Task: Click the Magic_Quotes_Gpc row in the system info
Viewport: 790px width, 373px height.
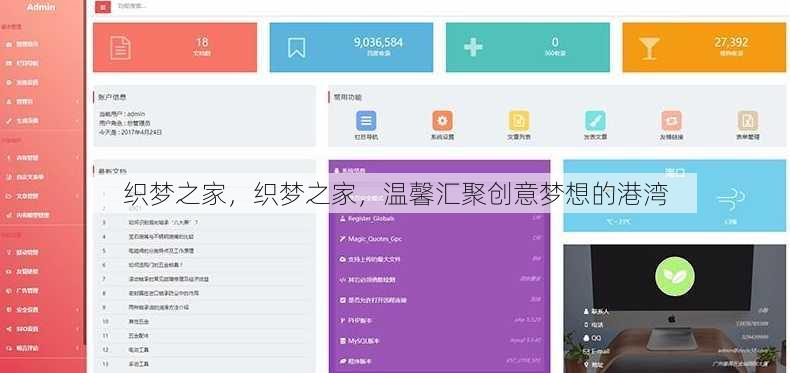Action: pyautogui.click(x=439, y=238)
